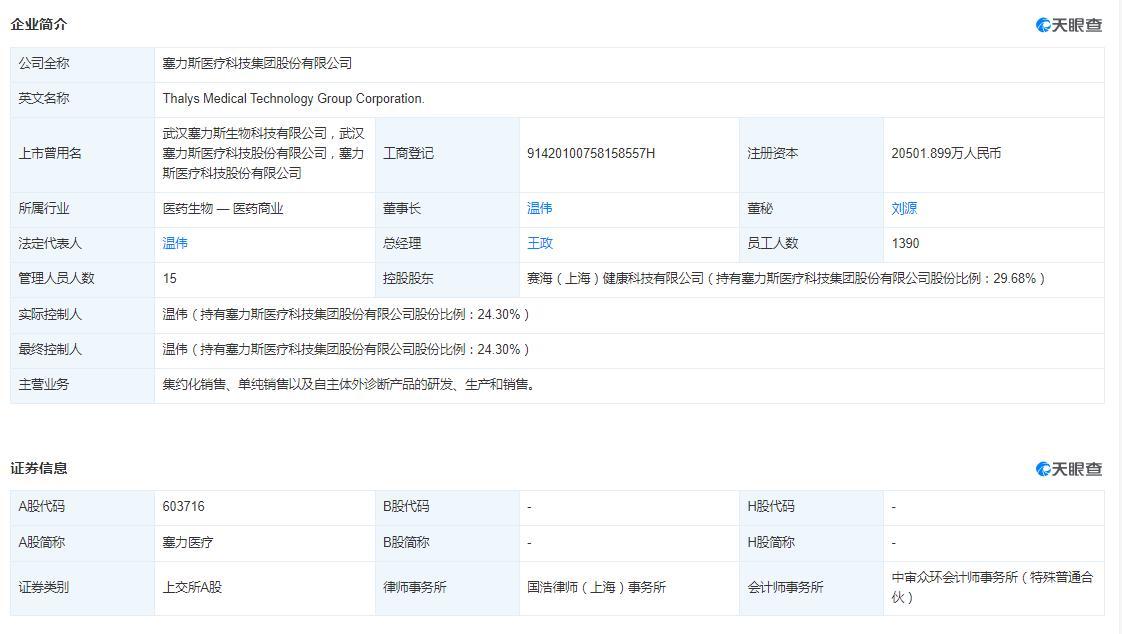Viewport: 1122px width, 634px height.
Task: Open board secretary link 刘源
Action: coord(904,208)
